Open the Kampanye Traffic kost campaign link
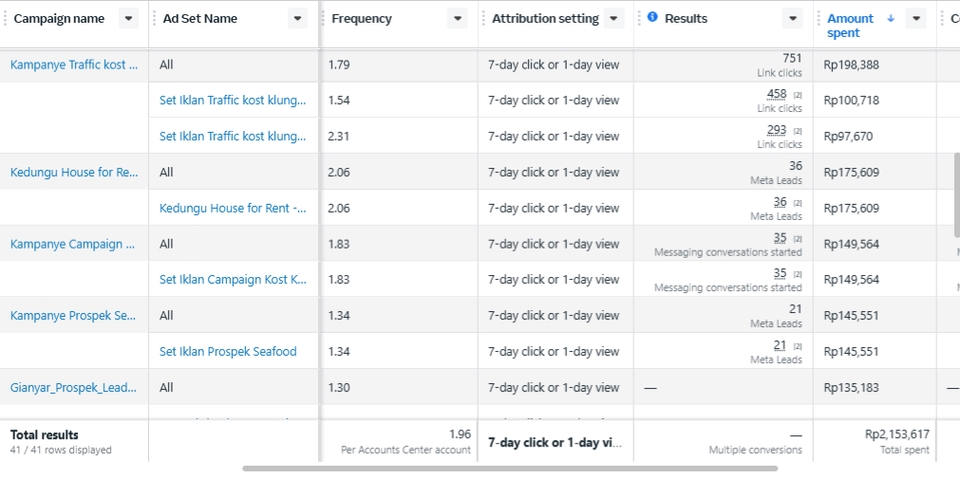The width and height of the screenshot is (960, 478). [x=74, y=64]
